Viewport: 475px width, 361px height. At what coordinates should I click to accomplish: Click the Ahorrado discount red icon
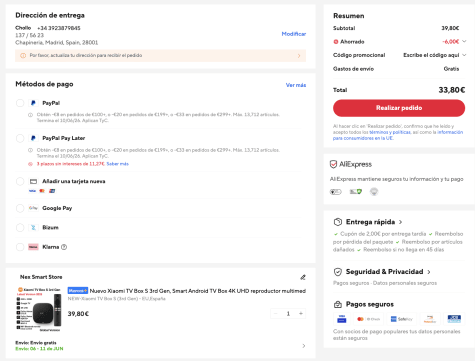336,42
